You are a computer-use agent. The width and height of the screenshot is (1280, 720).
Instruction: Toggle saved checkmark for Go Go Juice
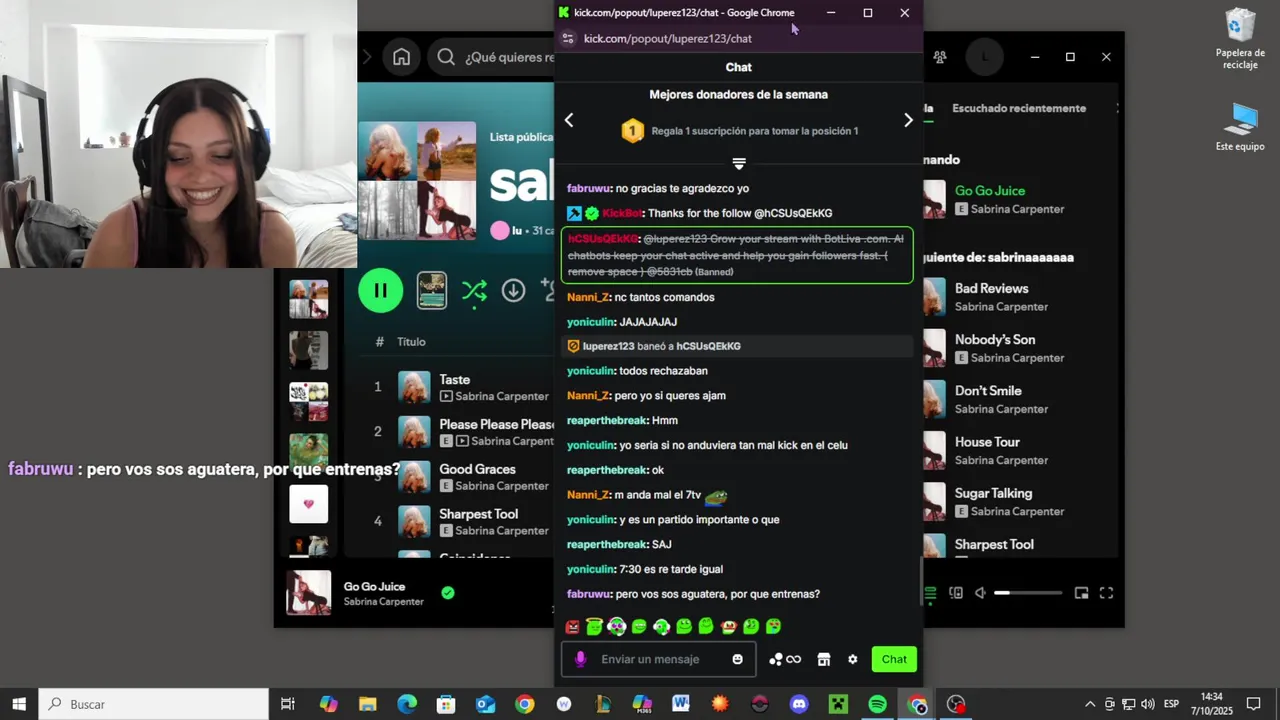(x=447, y=593)
